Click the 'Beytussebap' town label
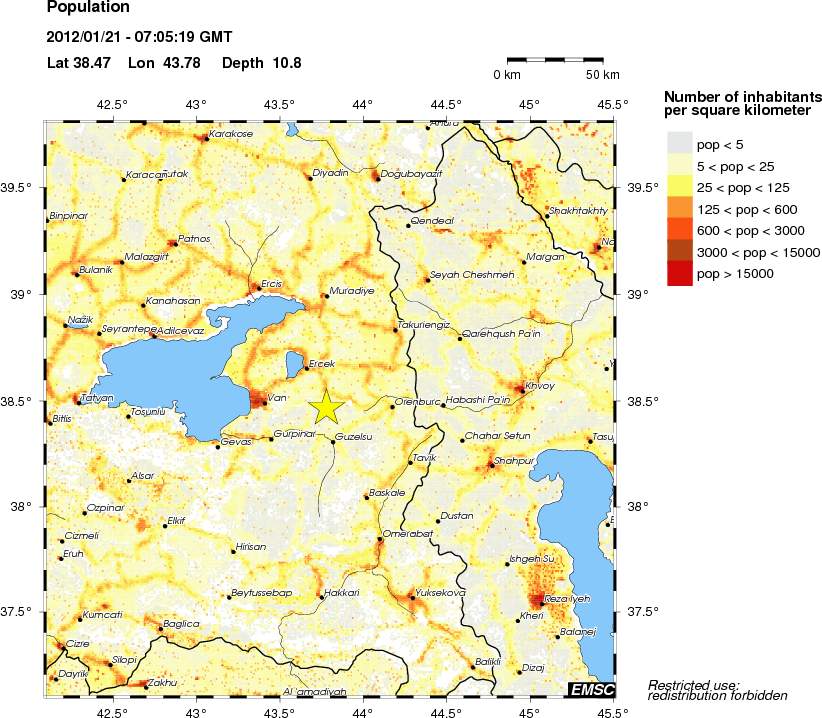This screenshot has width=822, height=718. [x=262, y=593]
